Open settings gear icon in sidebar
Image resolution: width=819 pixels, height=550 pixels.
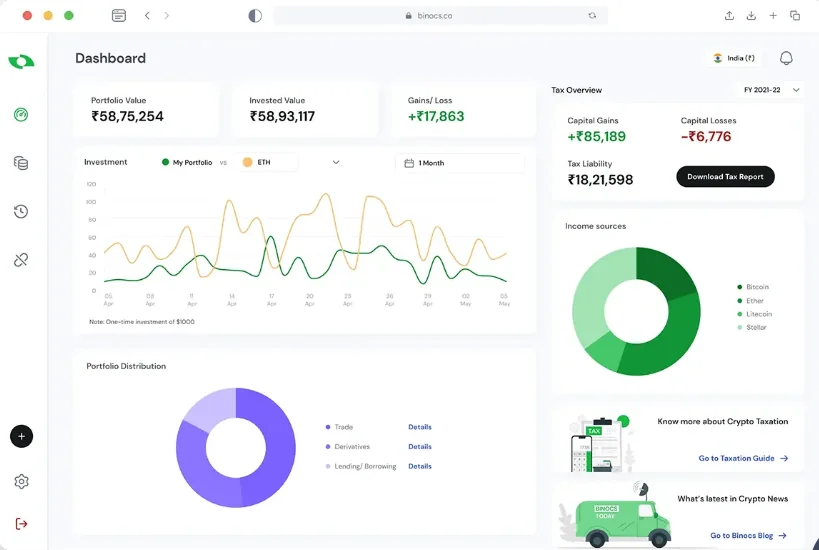[x=21, y=482]
